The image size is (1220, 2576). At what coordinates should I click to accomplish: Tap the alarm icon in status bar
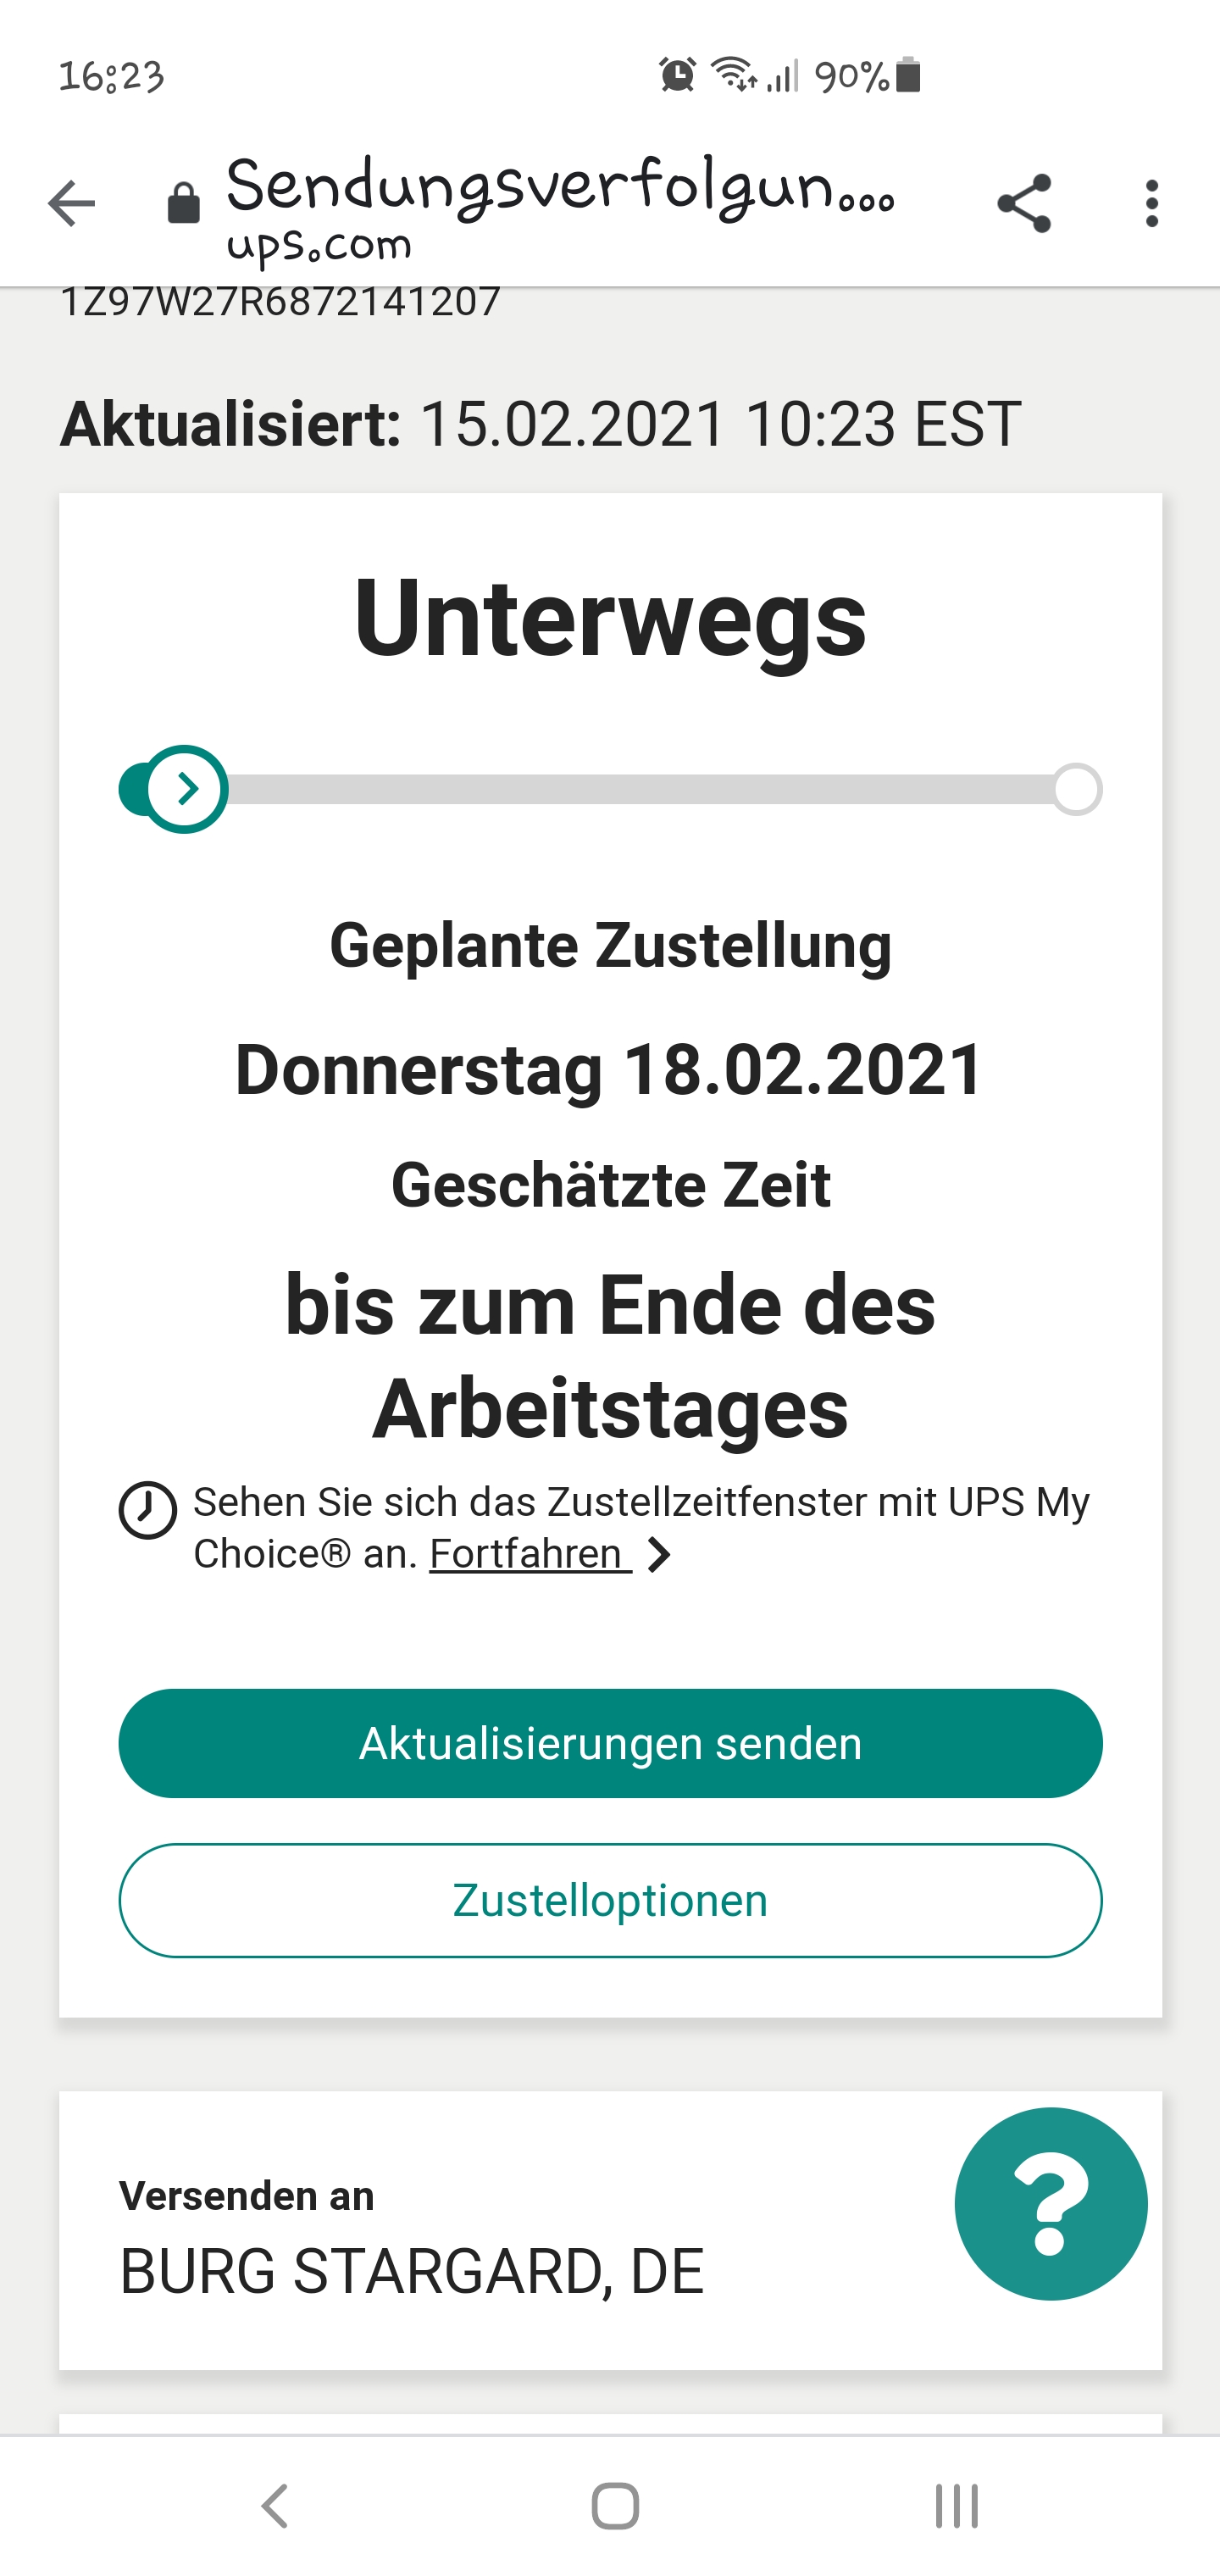pos(677,75)
